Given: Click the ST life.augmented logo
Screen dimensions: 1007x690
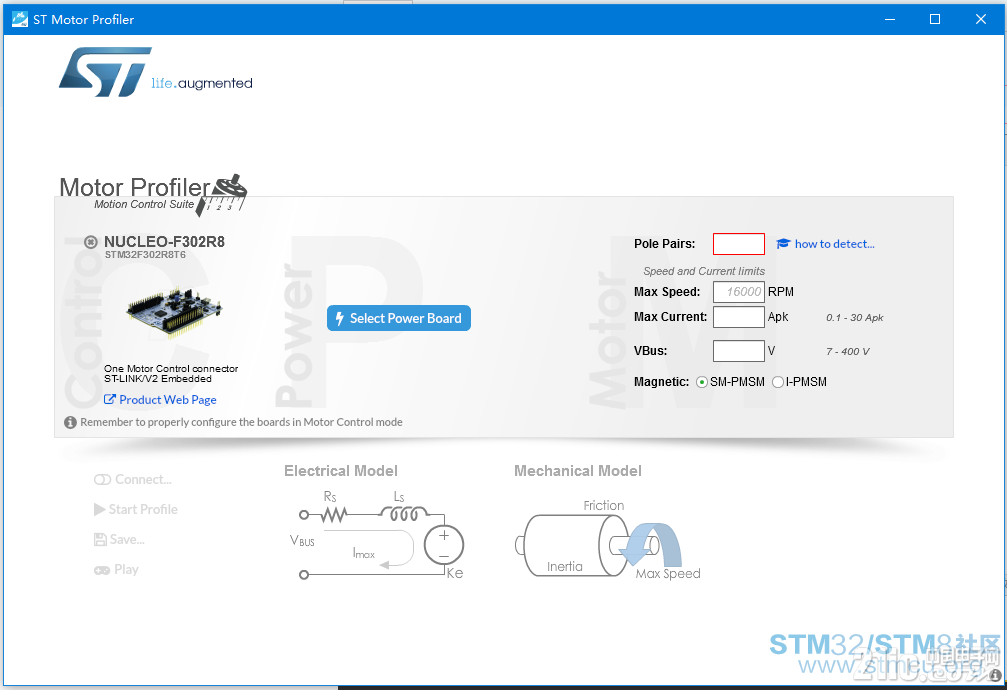Looking at the screenshot, I should 156,72.
